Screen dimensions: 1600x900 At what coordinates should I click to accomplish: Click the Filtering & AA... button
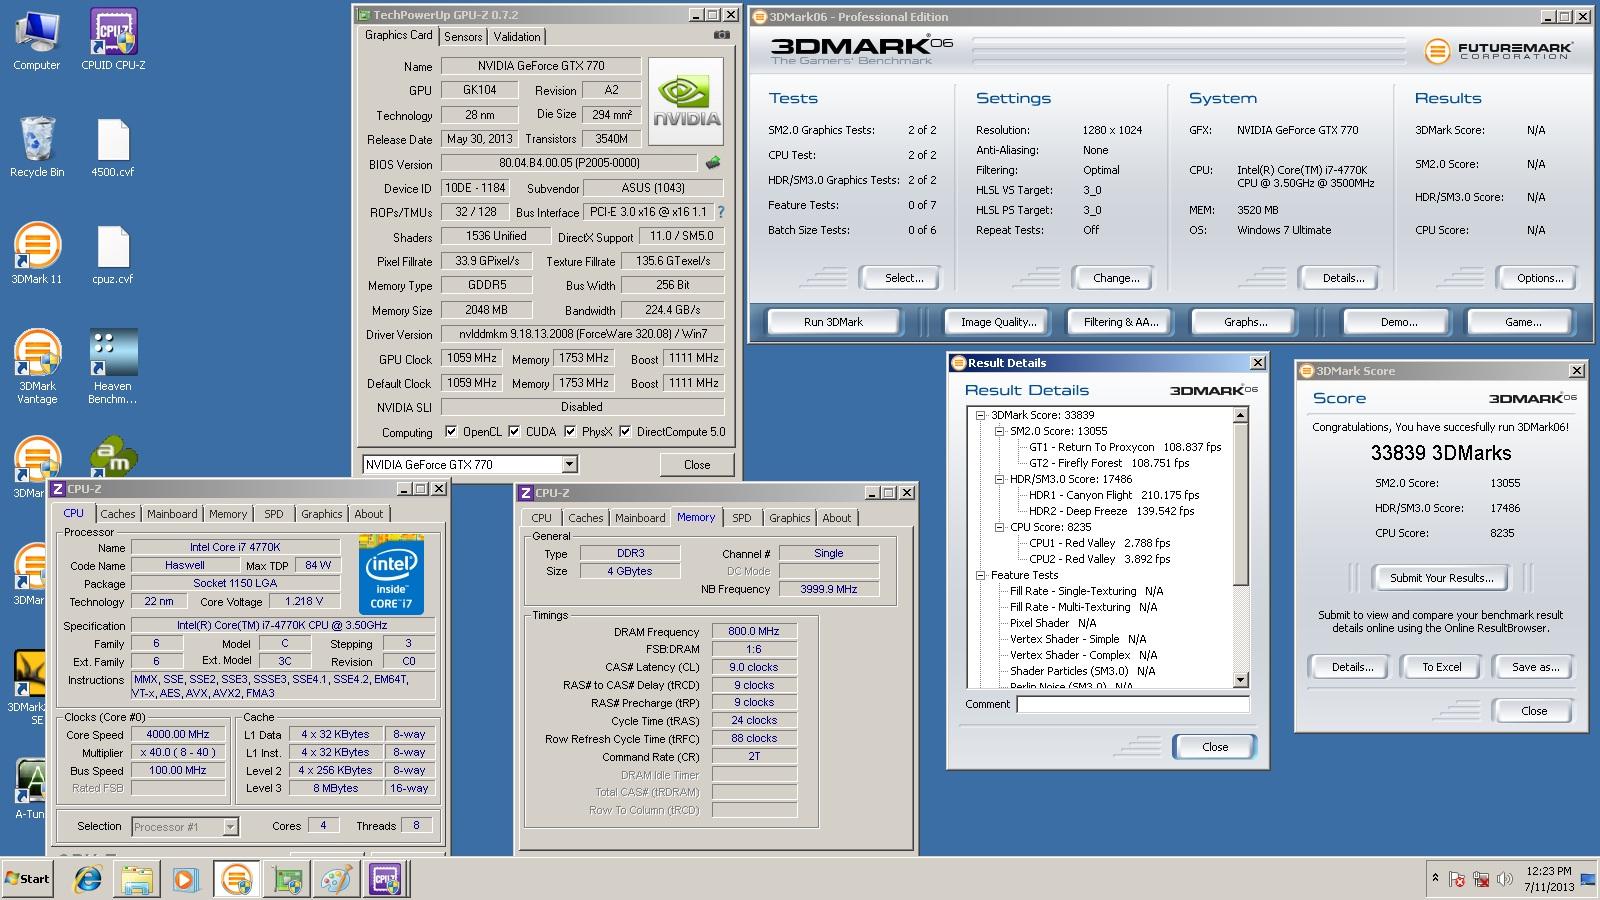1121,322
